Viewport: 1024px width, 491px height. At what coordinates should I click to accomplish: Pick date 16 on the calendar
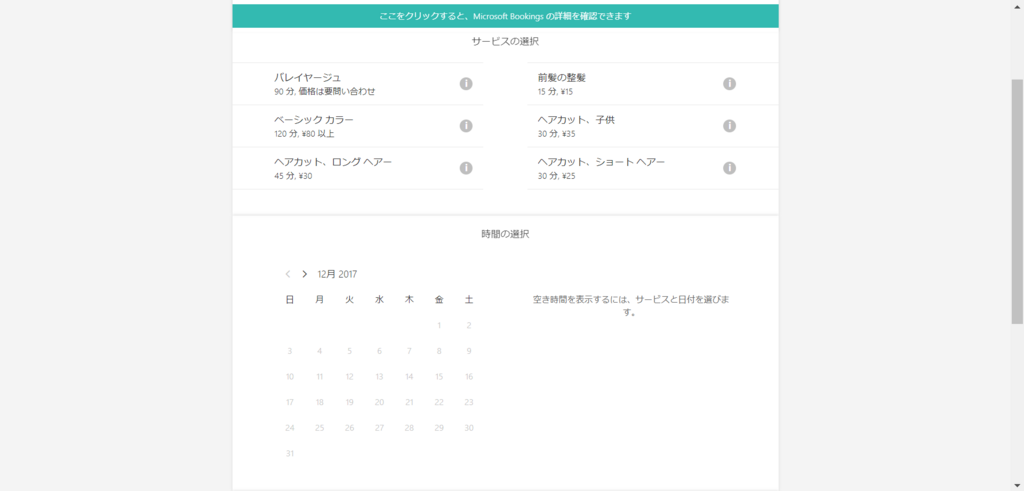469,377
